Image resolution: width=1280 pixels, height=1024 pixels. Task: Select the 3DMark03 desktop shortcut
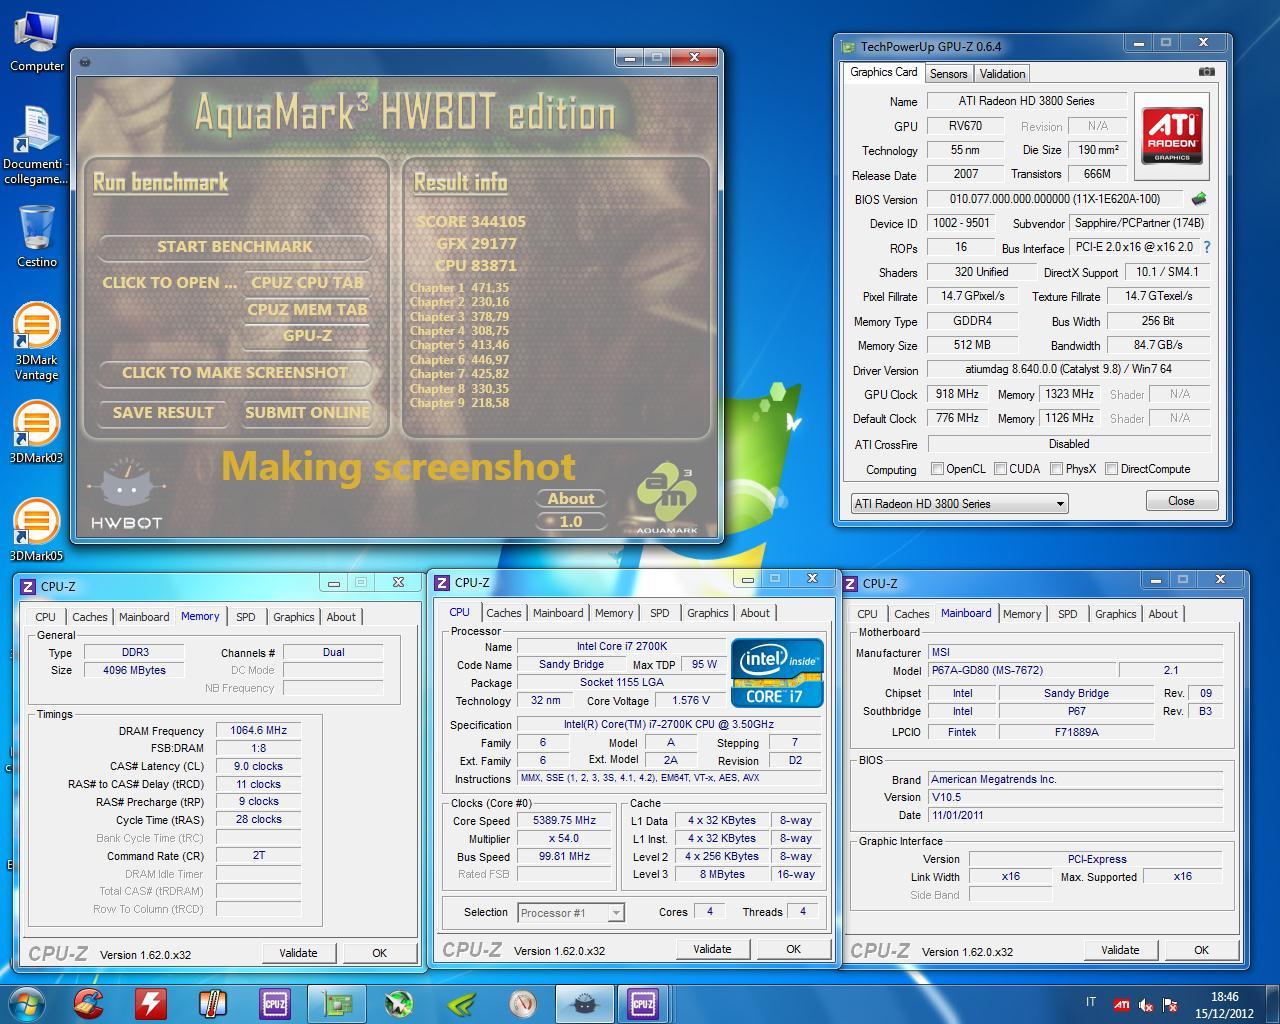point(36,434)
